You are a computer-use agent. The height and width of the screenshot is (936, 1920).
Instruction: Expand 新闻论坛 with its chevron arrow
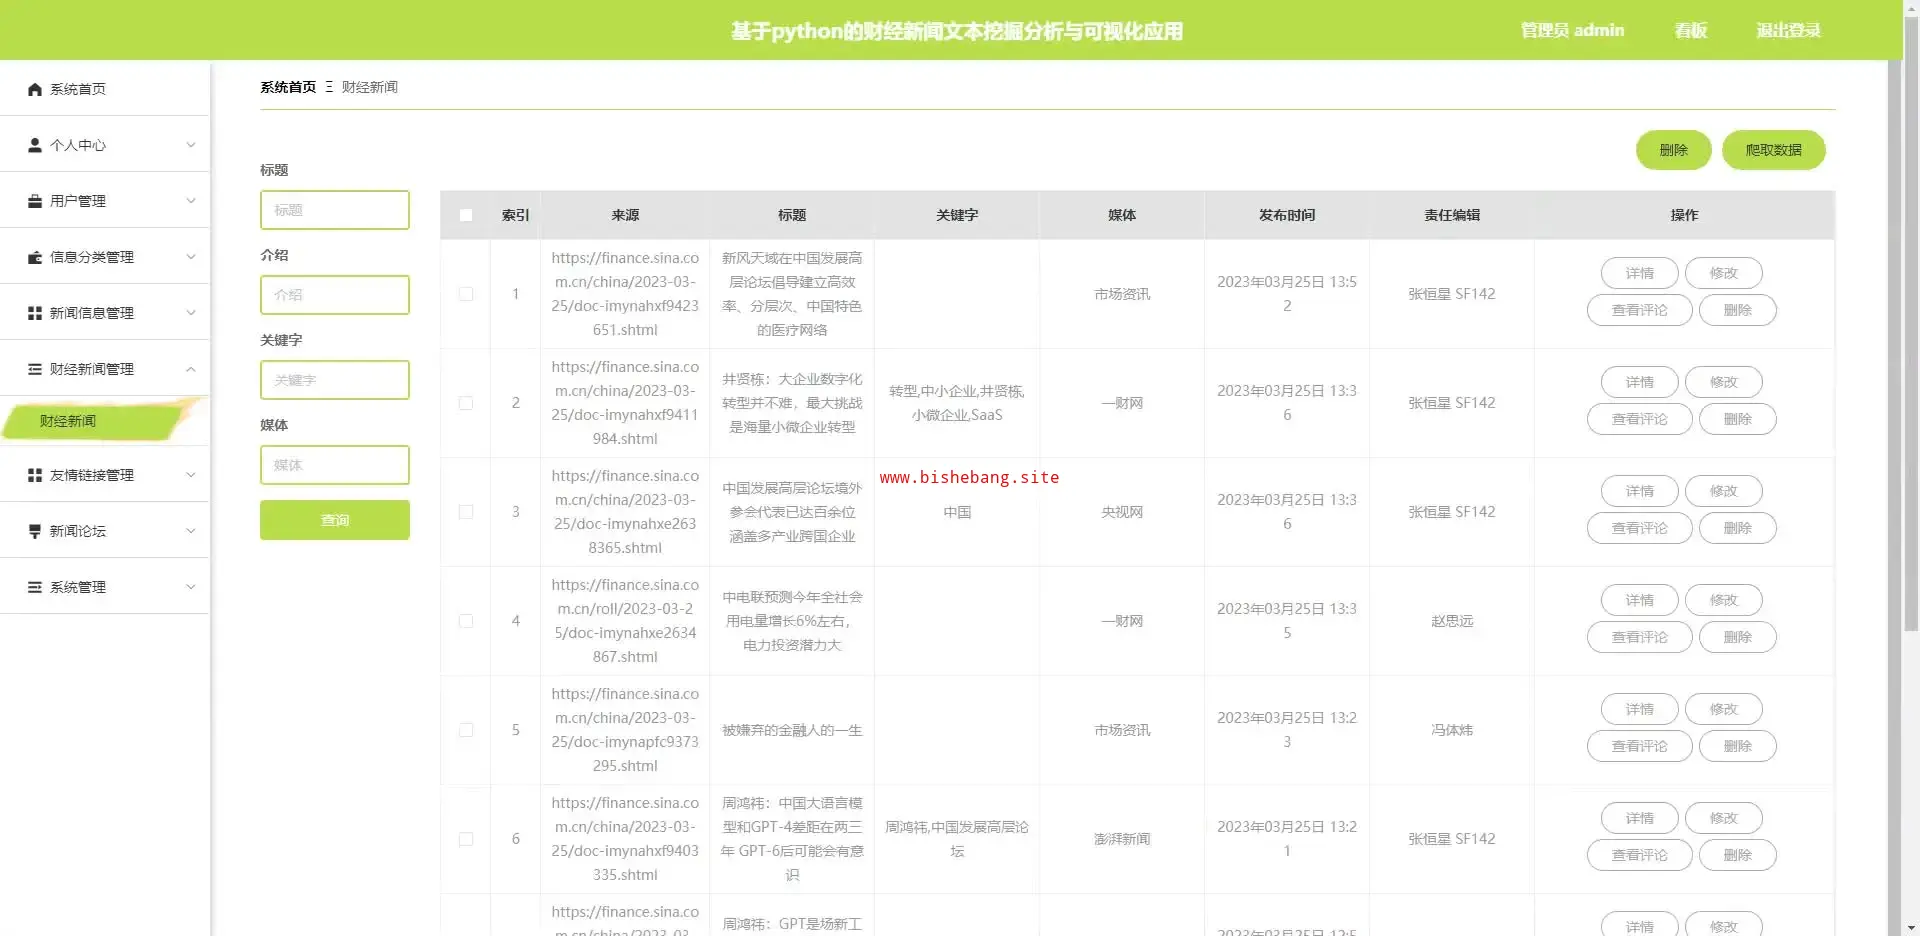191,531
